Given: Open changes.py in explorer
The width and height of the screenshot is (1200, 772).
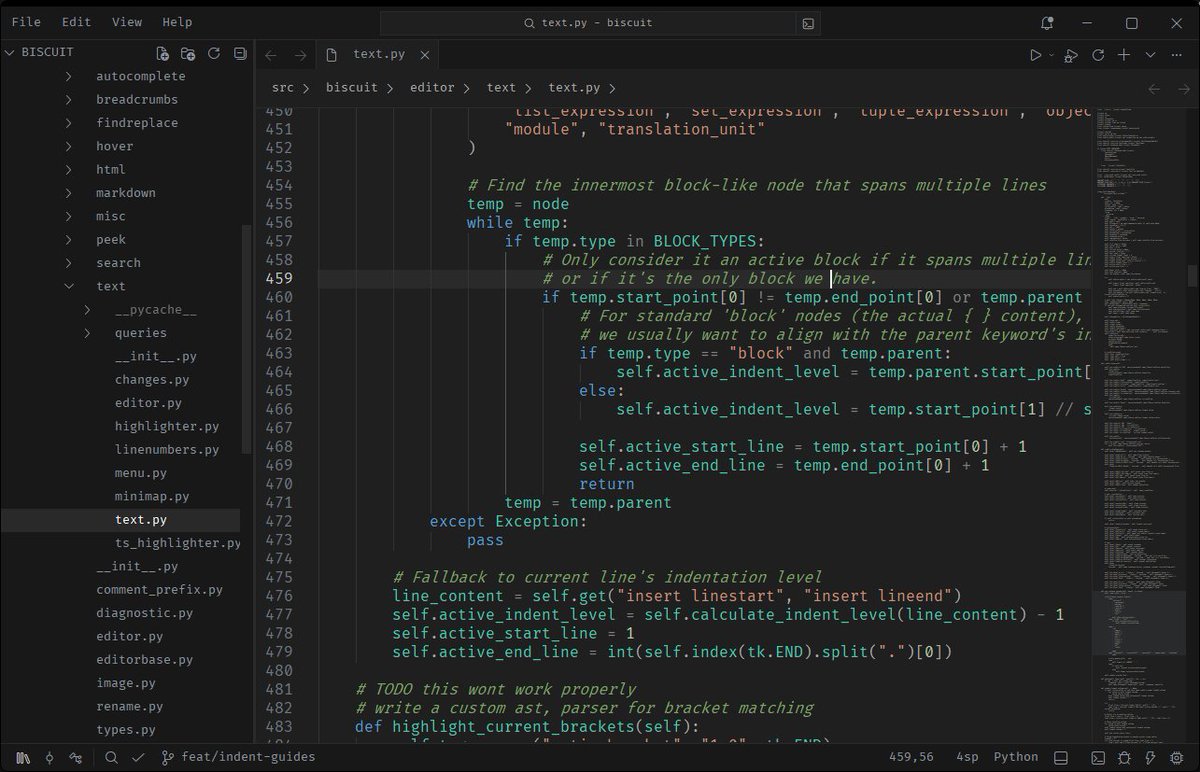Looking at the screenshot, I should tap(151, 380).
